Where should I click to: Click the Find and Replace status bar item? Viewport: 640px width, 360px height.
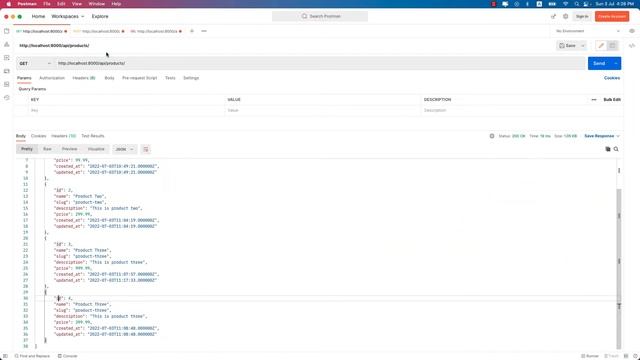tap(32, 356)
